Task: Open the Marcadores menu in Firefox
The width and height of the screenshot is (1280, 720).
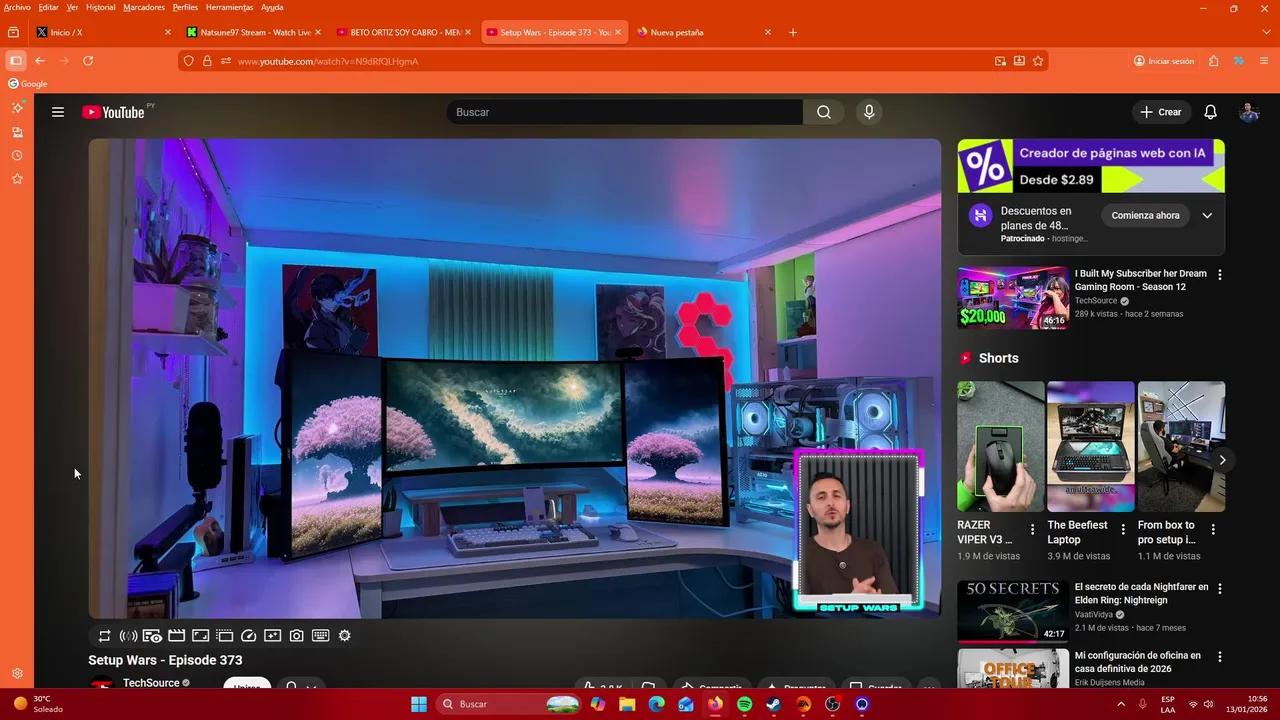Action: coord(143,7)
